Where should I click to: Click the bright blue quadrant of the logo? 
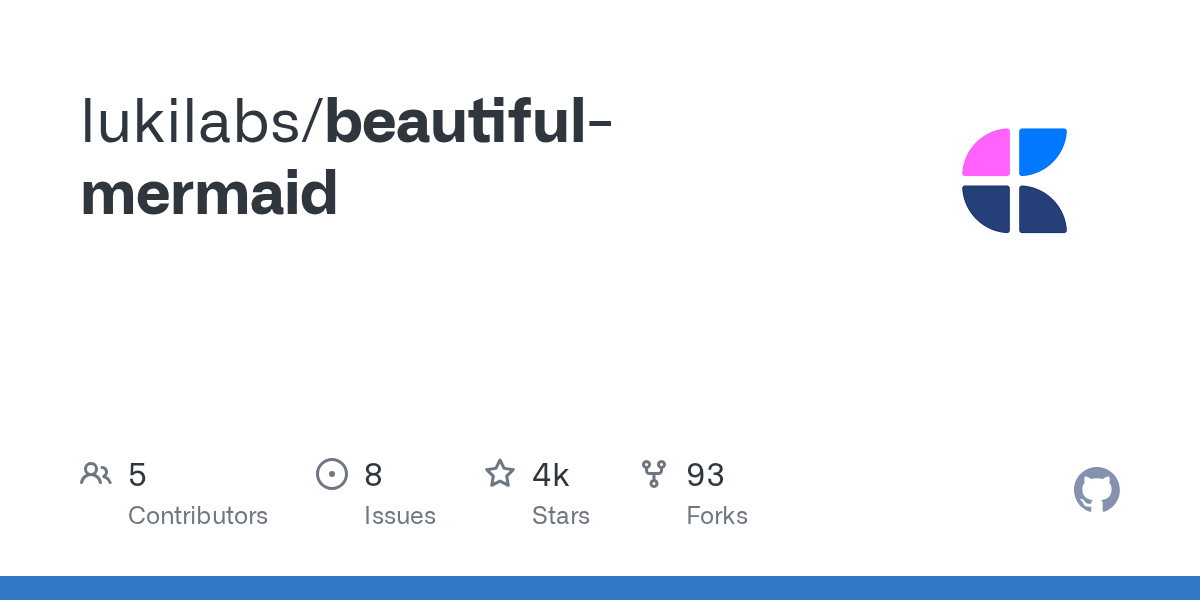(1040, 152)
